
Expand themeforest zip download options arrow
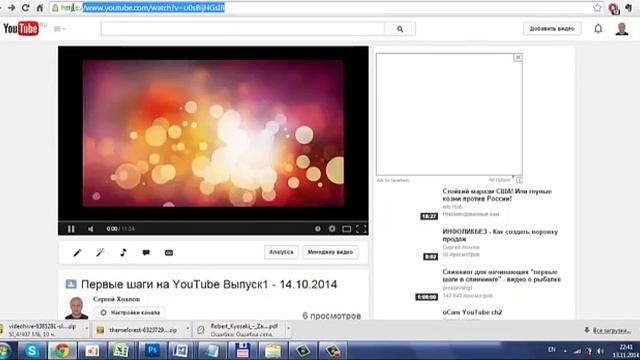tap(188, 329)
